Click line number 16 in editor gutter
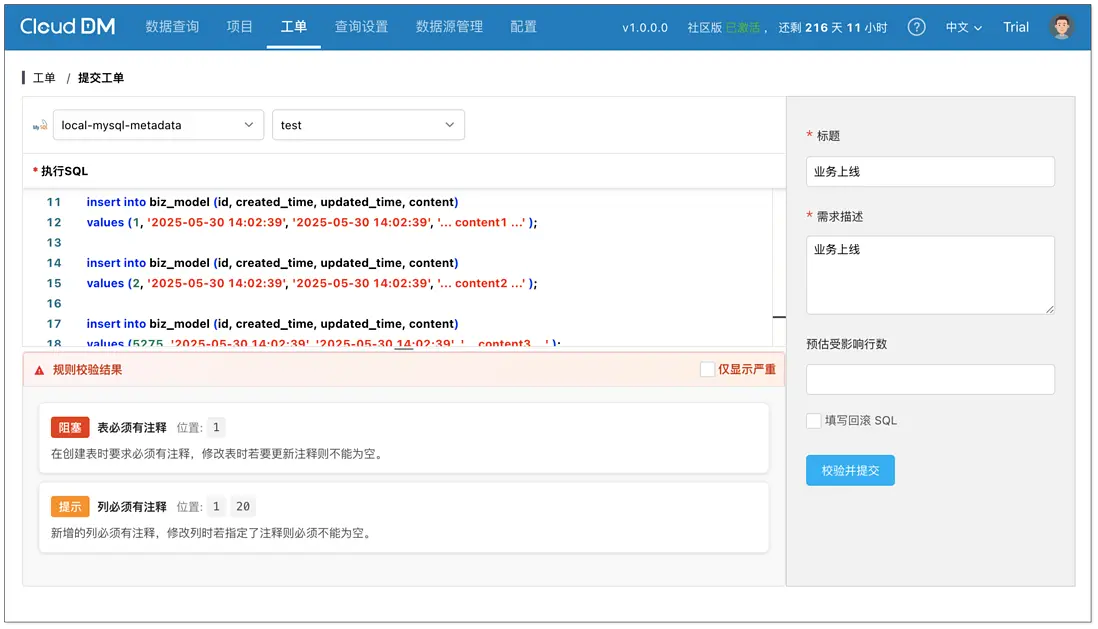Image resolution: width=1098 pixels, height=629 pixels. point(54,303)
